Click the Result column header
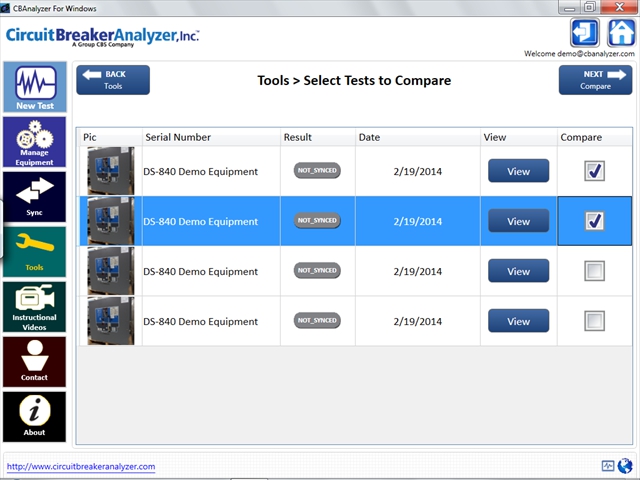 (318, 137)
